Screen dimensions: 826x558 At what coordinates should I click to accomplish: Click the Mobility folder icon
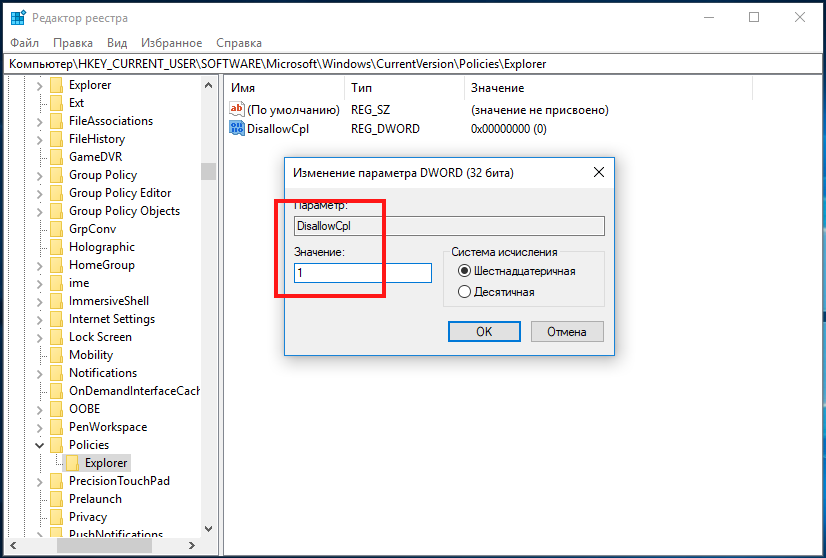[56, 355]
